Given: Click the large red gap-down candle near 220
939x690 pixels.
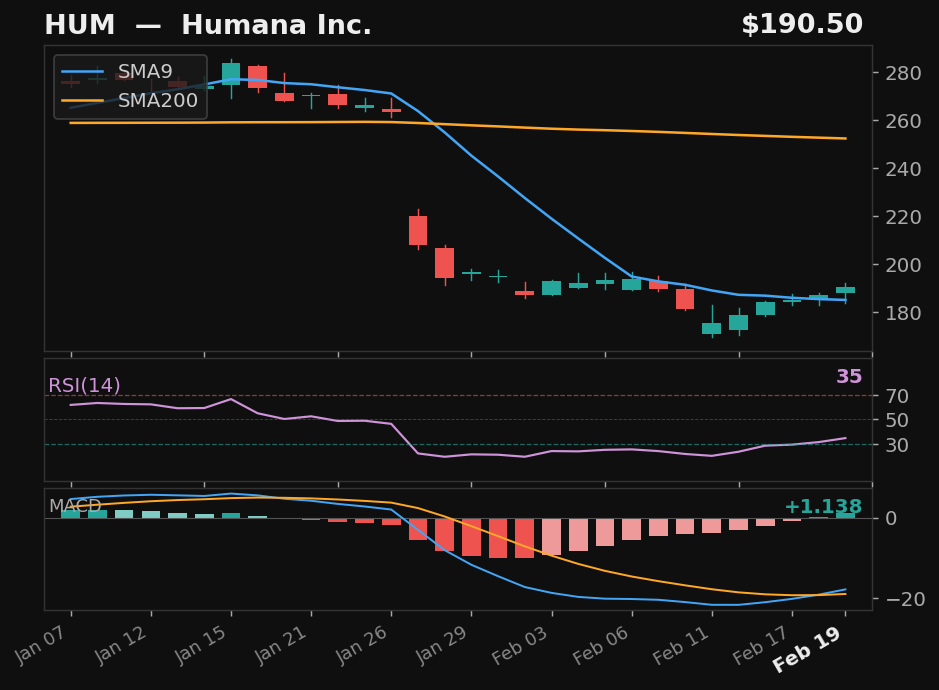Looking at the screenshot, I should 418,230.
